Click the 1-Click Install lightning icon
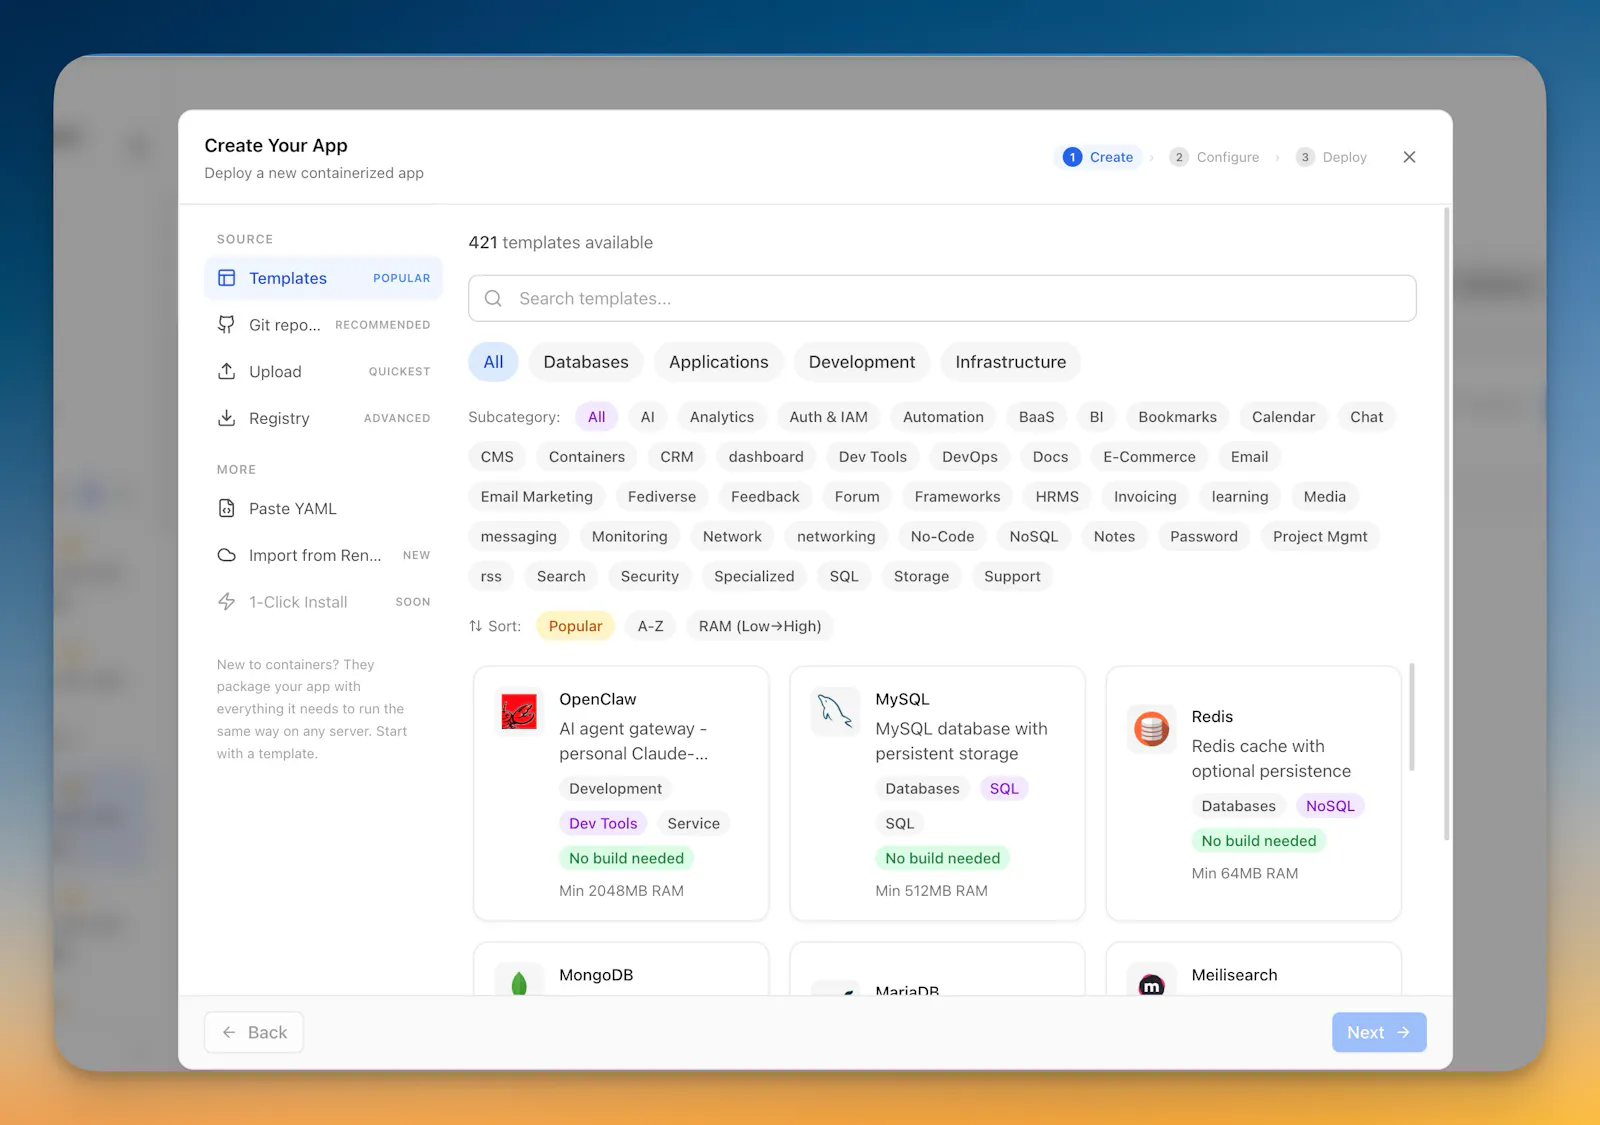 (x=227, y=601)
